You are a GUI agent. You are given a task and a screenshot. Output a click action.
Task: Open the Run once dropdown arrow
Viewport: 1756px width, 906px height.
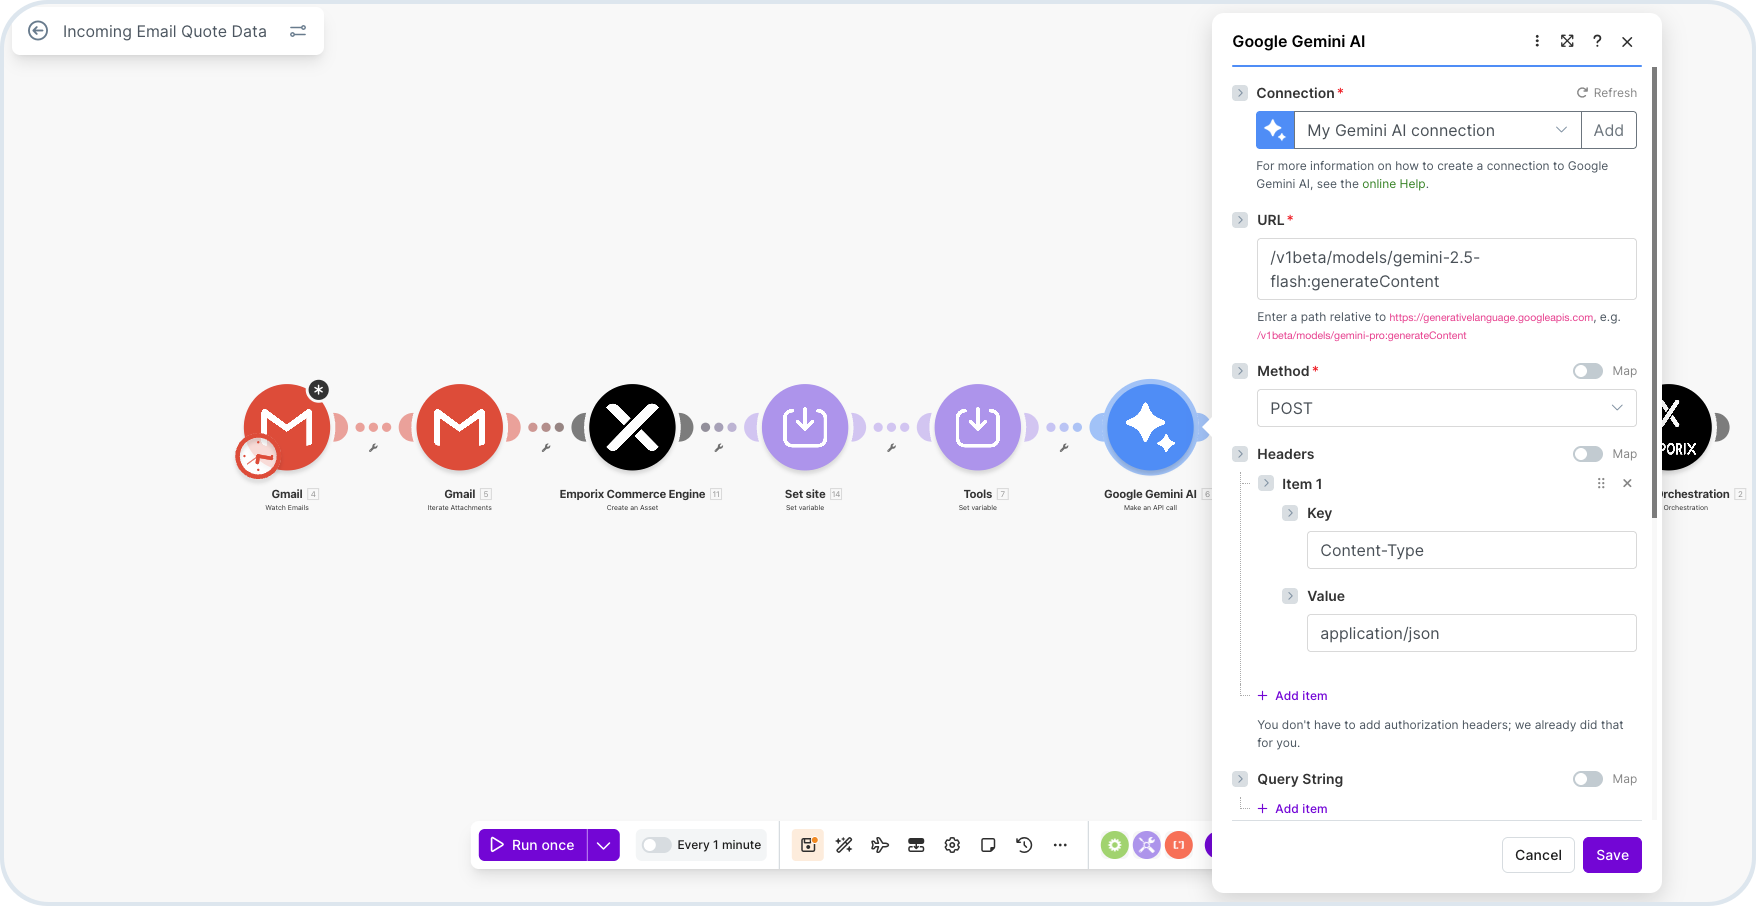(603, 845)
